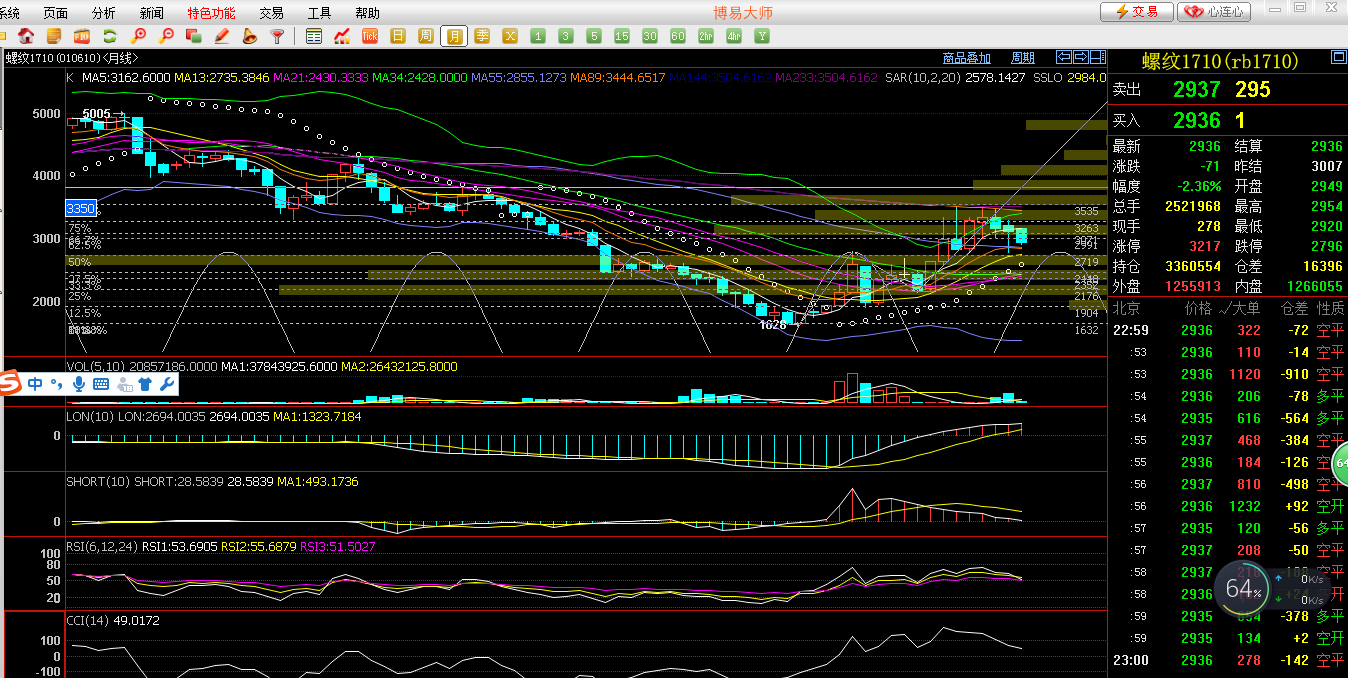
Task: Switch to quarterly (季) chart period
Action: 482,36
